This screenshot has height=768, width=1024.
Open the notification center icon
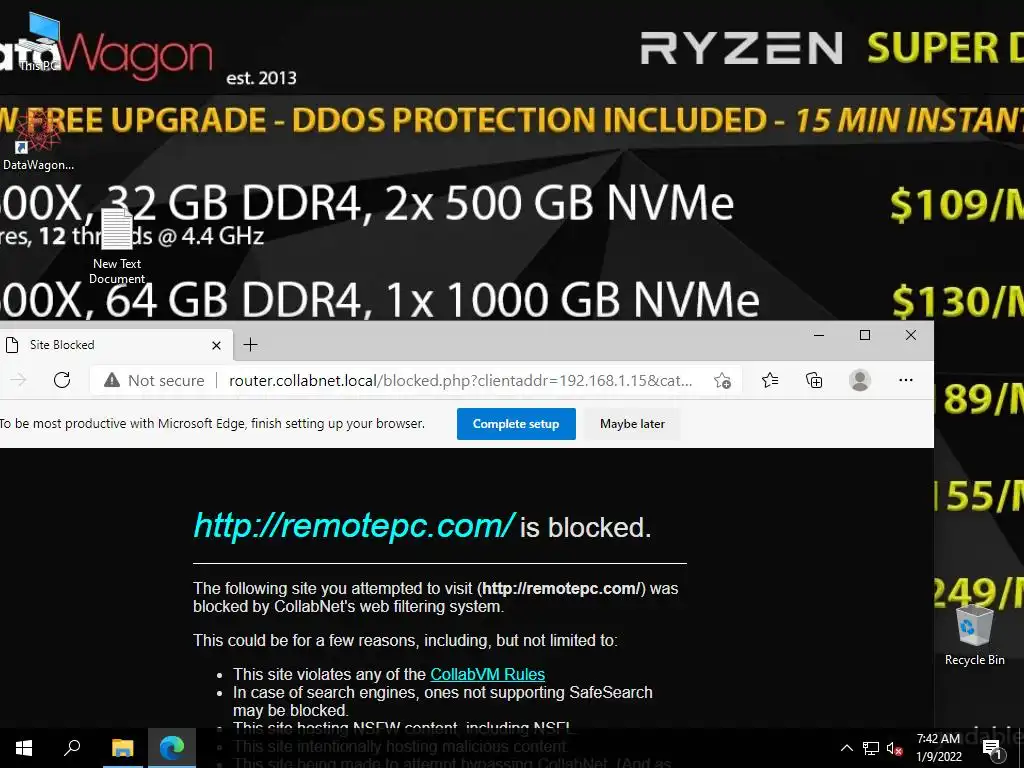click(x=992, y=749)
